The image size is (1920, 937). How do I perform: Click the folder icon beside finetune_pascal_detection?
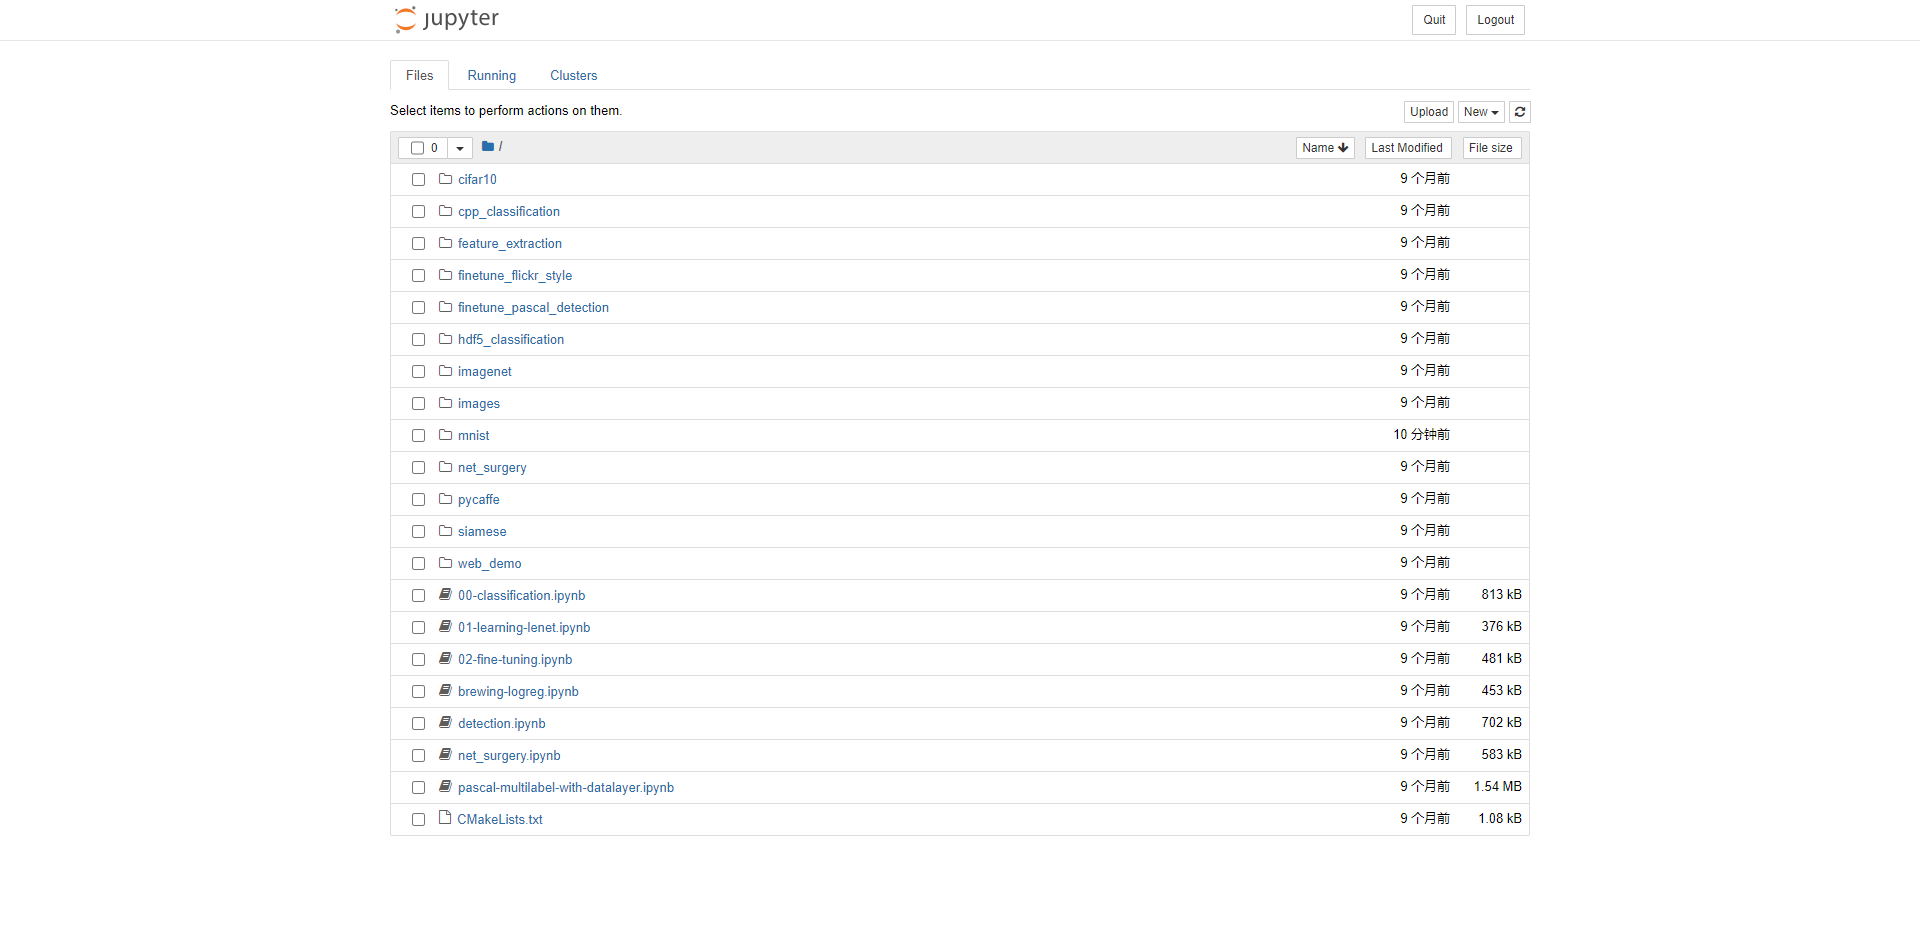pos(446,307)
